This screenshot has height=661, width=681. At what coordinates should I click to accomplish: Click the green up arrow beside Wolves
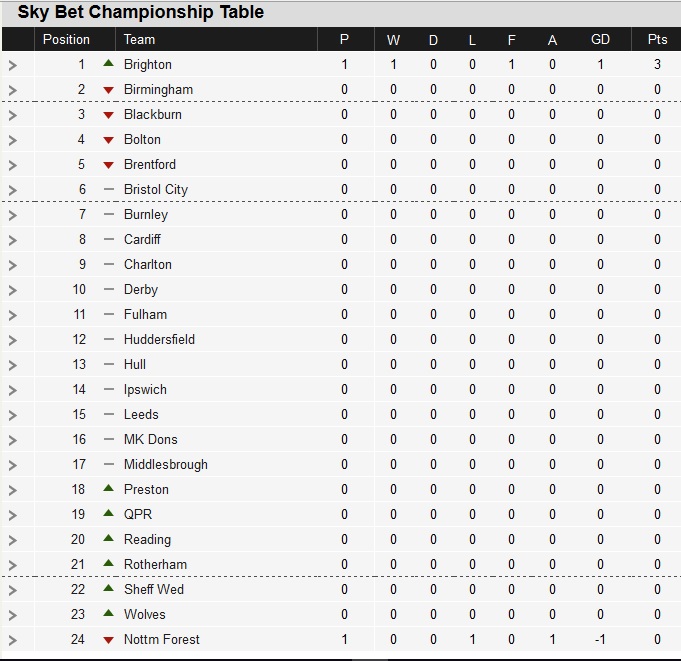click(109, 613)
